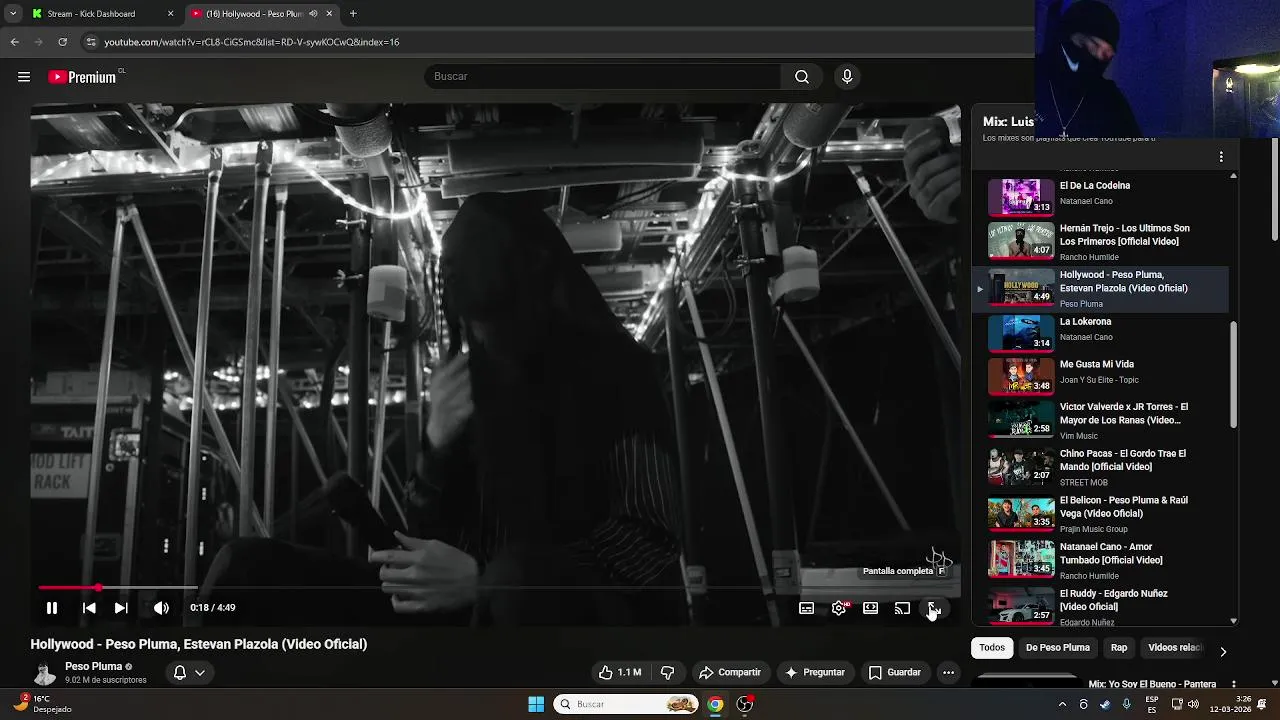This screenshot has height=720, width=1280.
Task: Play El De La Codeina from mix
Action: click(1100, 197)
